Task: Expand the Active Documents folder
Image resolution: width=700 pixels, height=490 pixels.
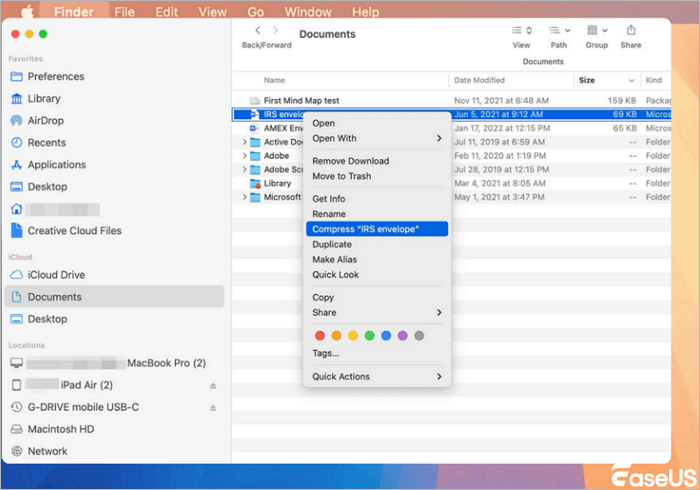Action: pos(245,142)
